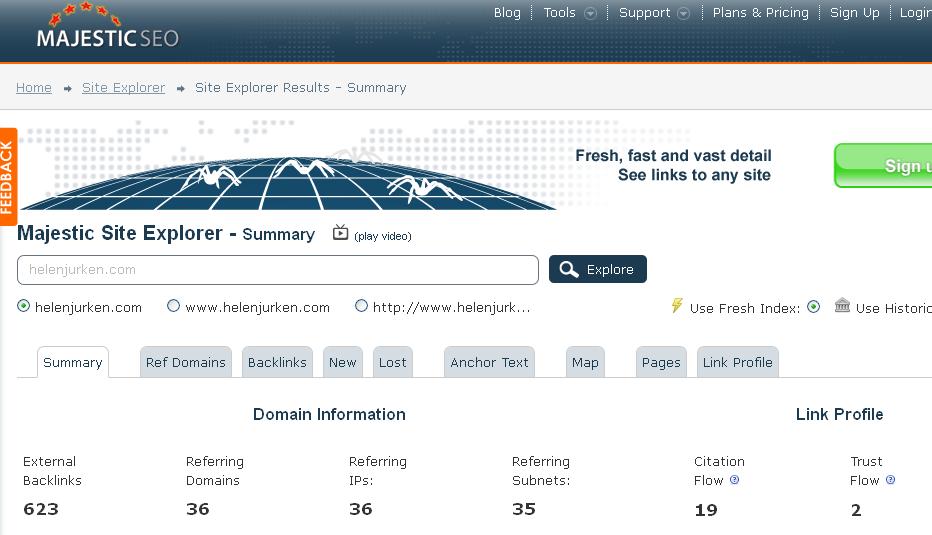932x535 pixels.
Task: Focus the helenjurken.com search input field
Action: coord(278,270)
